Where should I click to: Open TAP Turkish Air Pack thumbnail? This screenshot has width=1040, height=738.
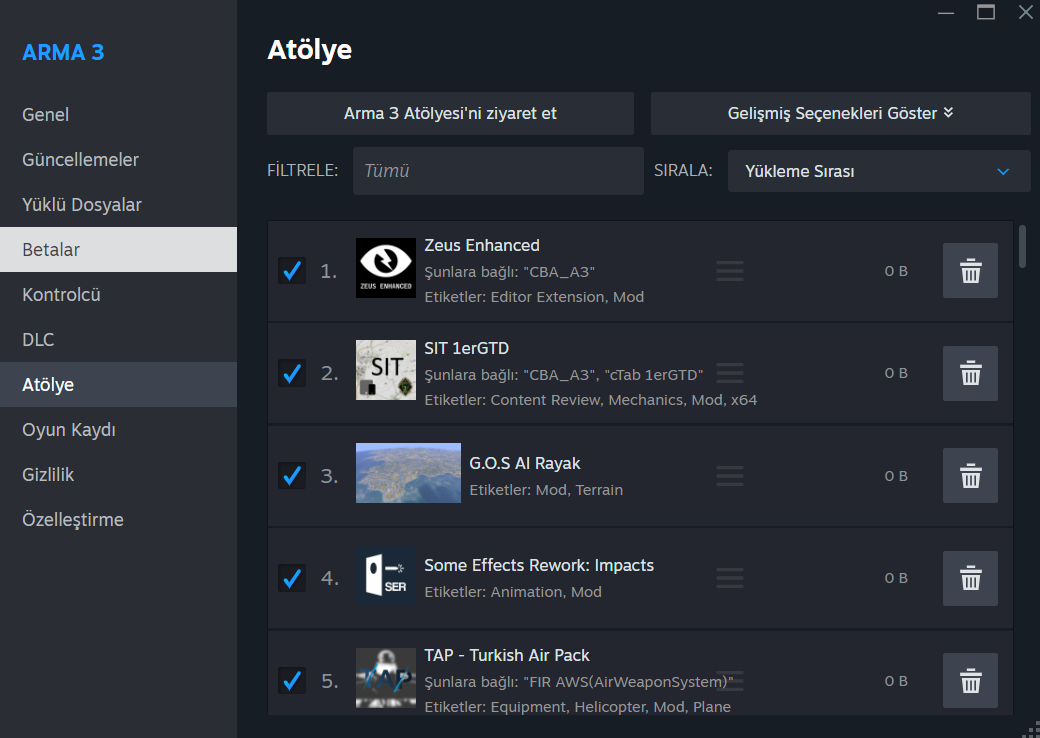[x=386, y=678]
